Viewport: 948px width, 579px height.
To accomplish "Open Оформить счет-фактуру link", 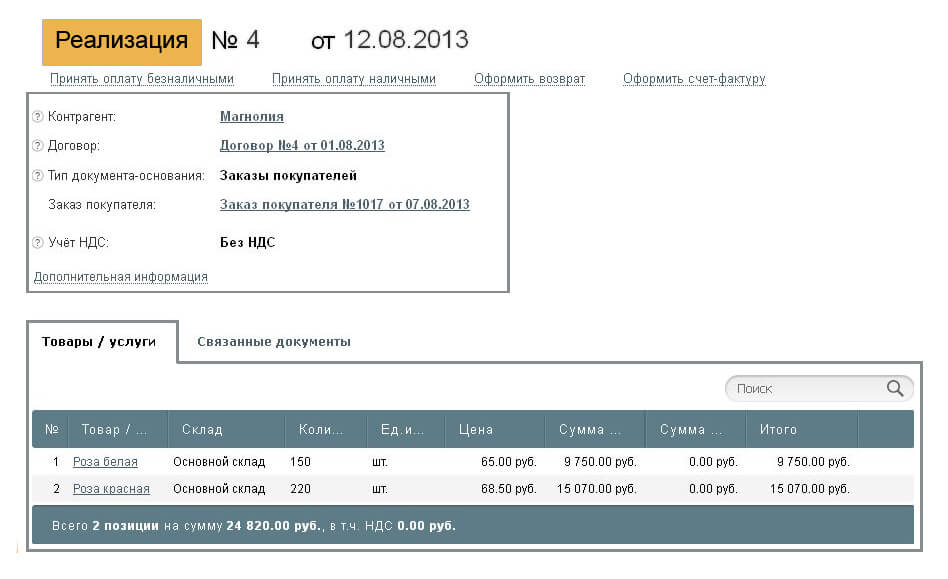I will [x=694, y=79].
